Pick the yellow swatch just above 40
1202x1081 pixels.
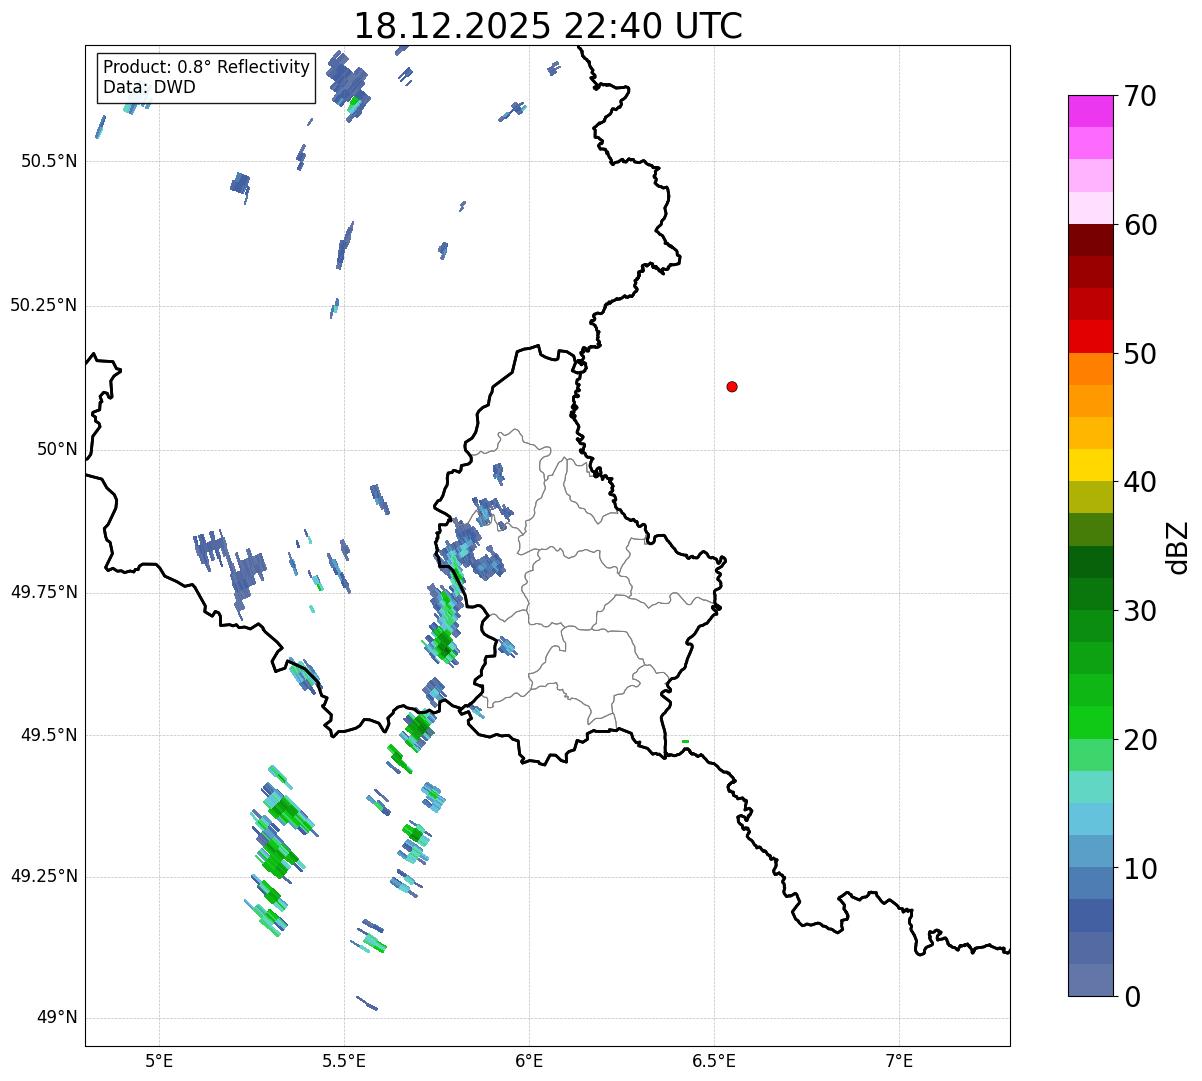pos(1090,465)
